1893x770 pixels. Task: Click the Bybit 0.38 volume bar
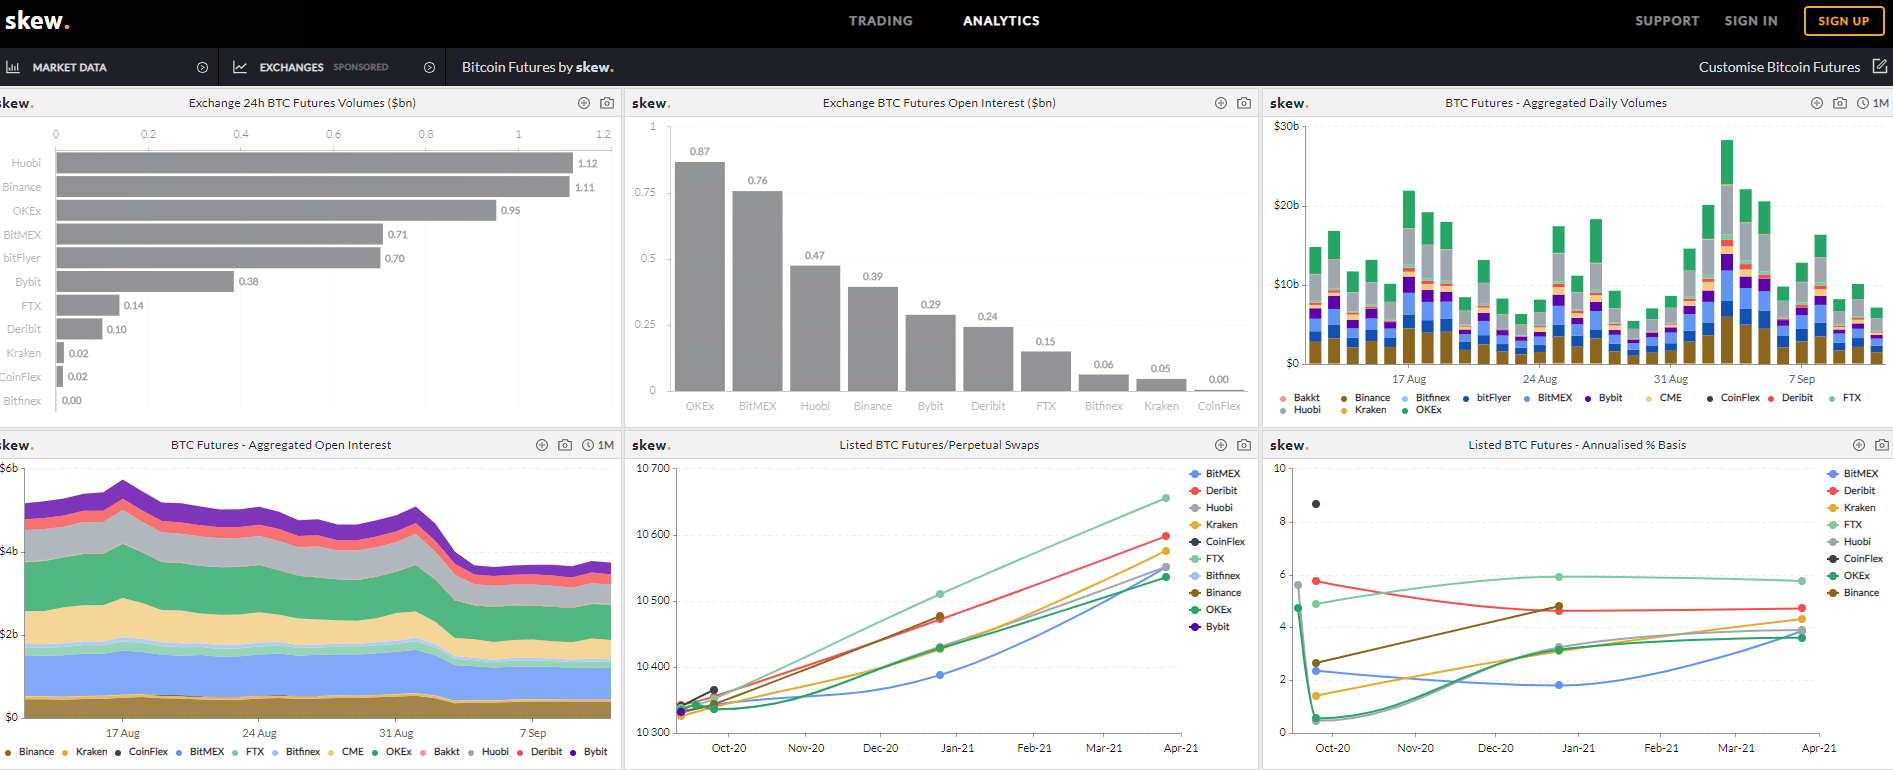[145, 282]
